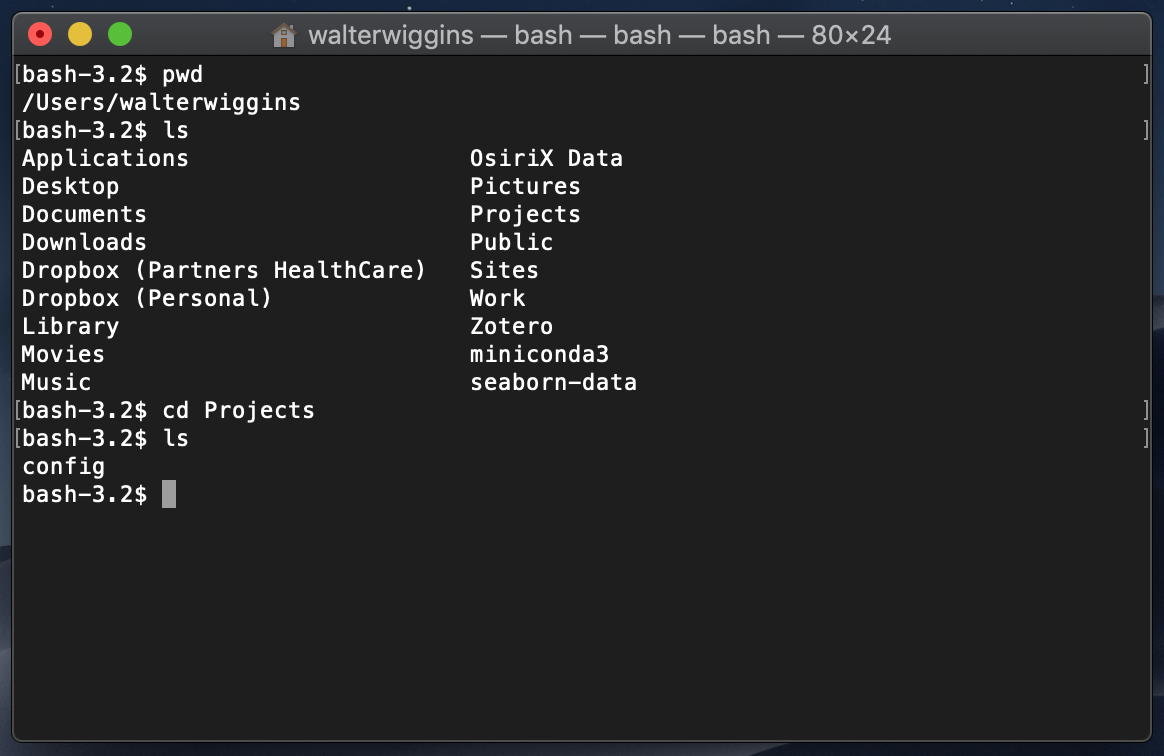Click the 'seaborn-data' entry
1164x756 pixels.
click(553, 382)
